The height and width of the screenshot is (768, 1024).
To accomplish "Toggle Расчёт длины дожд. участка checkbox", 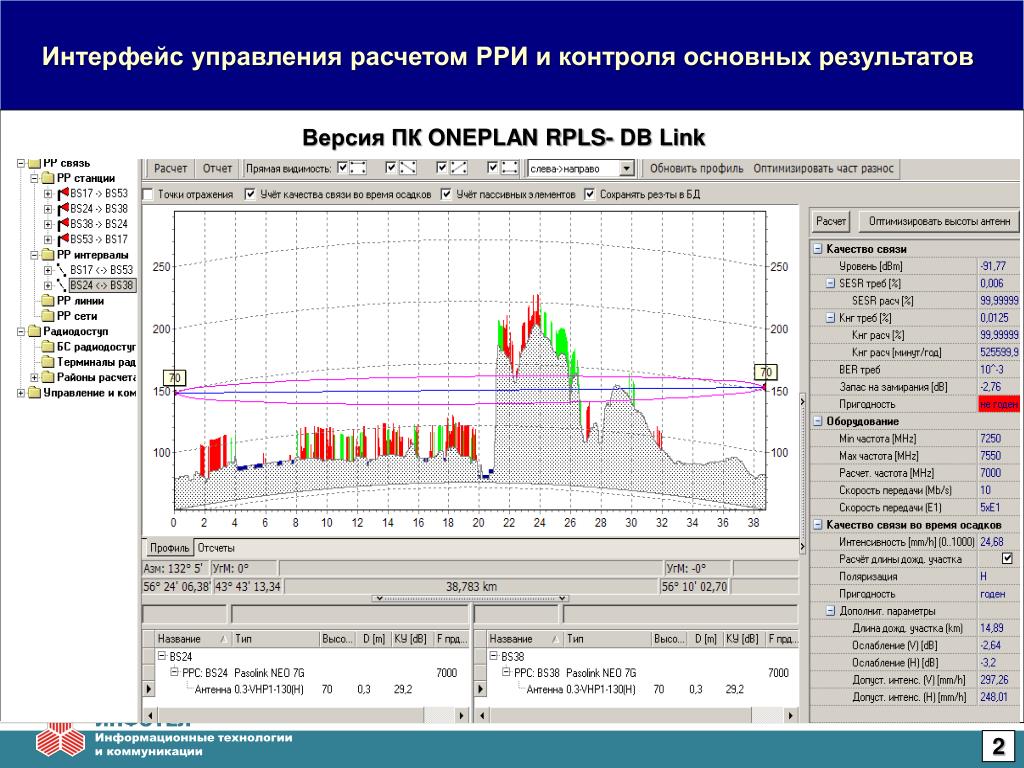I will (1007, 559).
